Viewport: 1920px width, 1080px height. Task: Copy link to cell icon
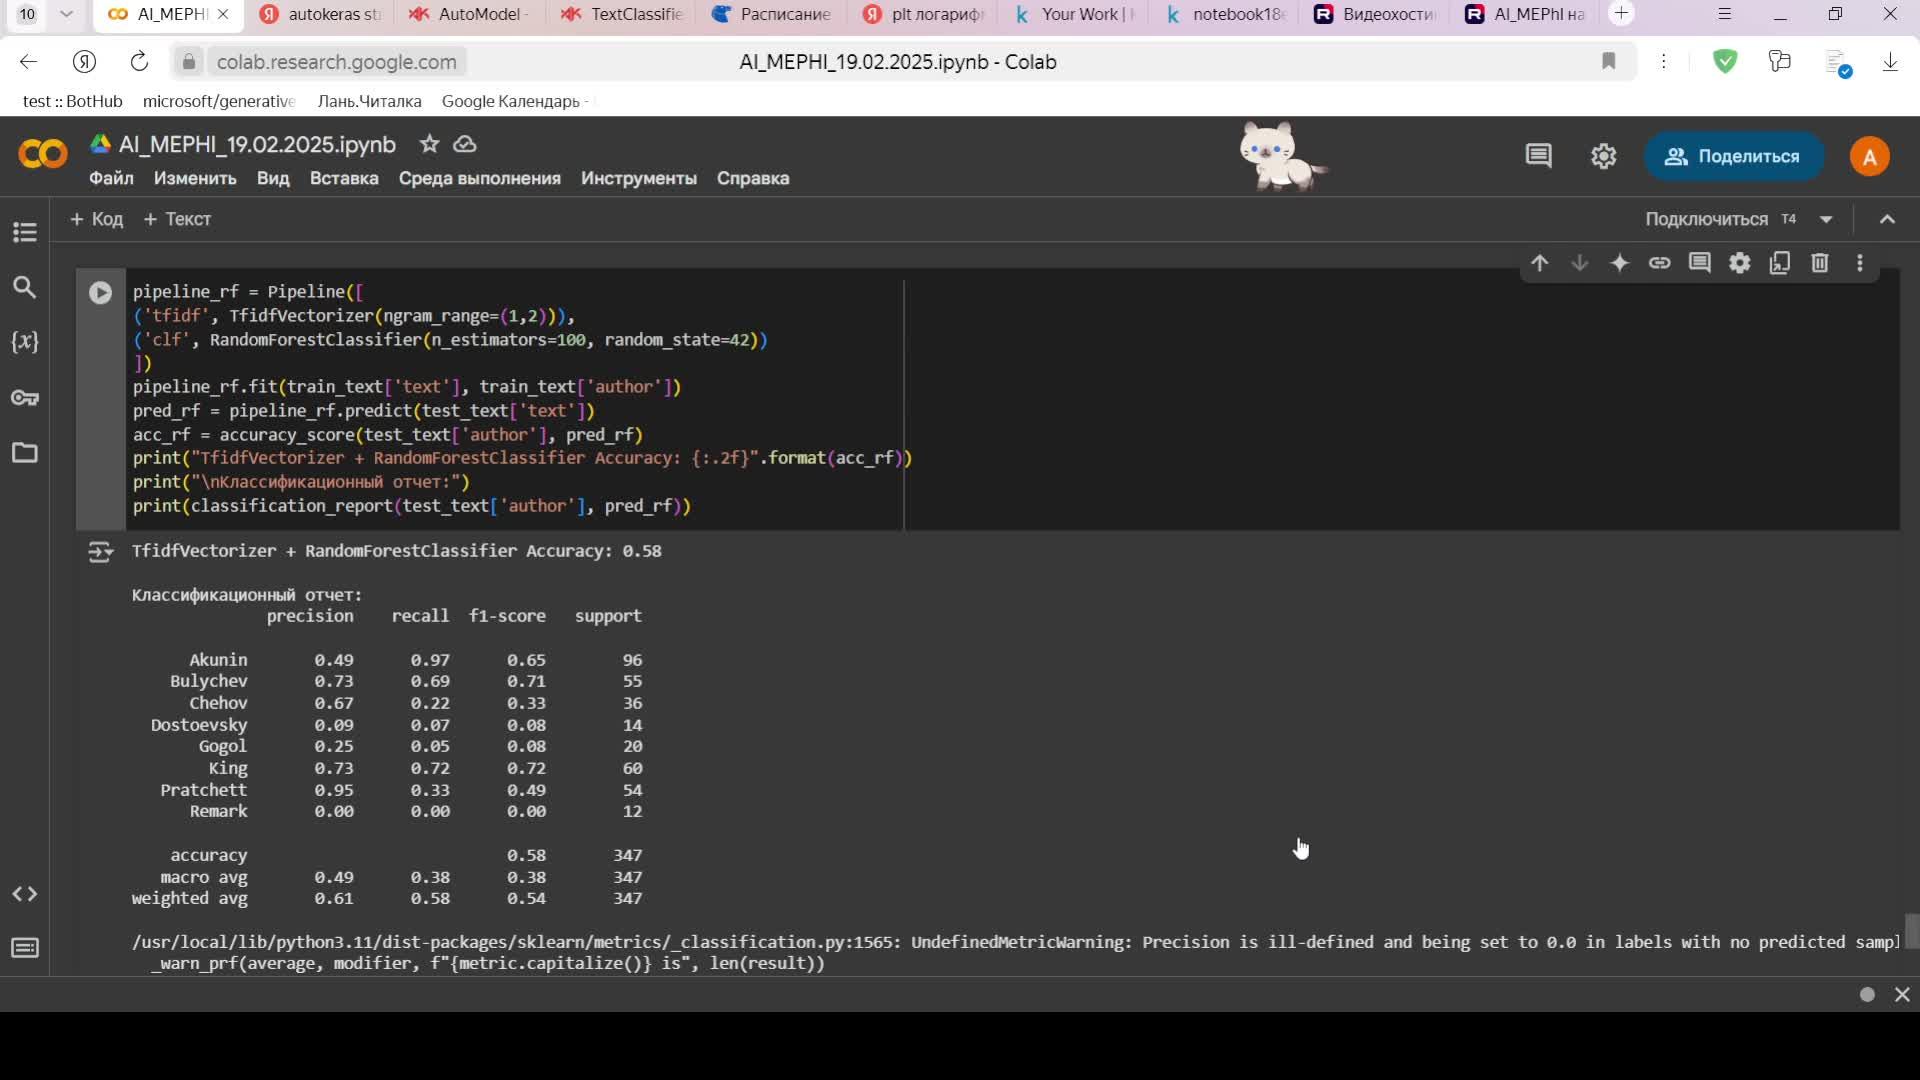[x=1660, y=263]
